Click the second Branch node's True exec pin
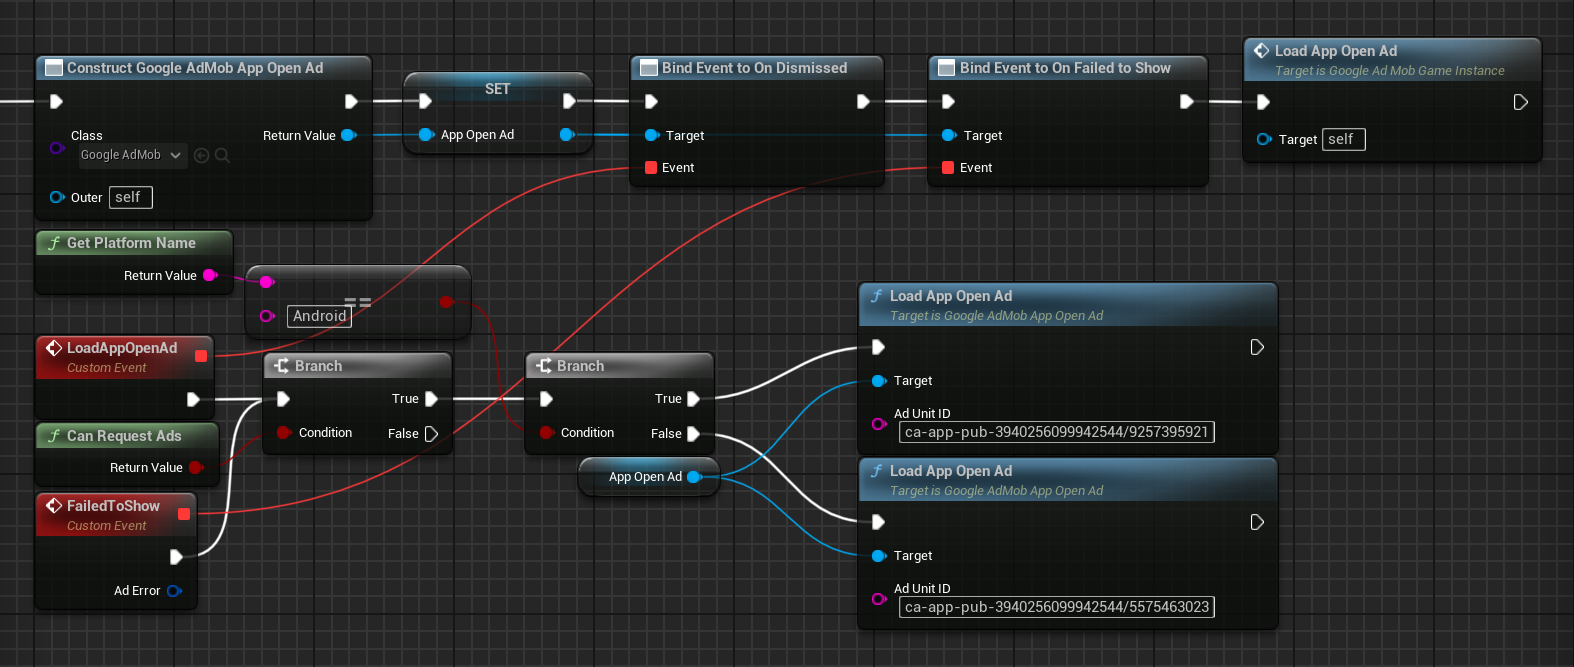 (x=693, y=399)
